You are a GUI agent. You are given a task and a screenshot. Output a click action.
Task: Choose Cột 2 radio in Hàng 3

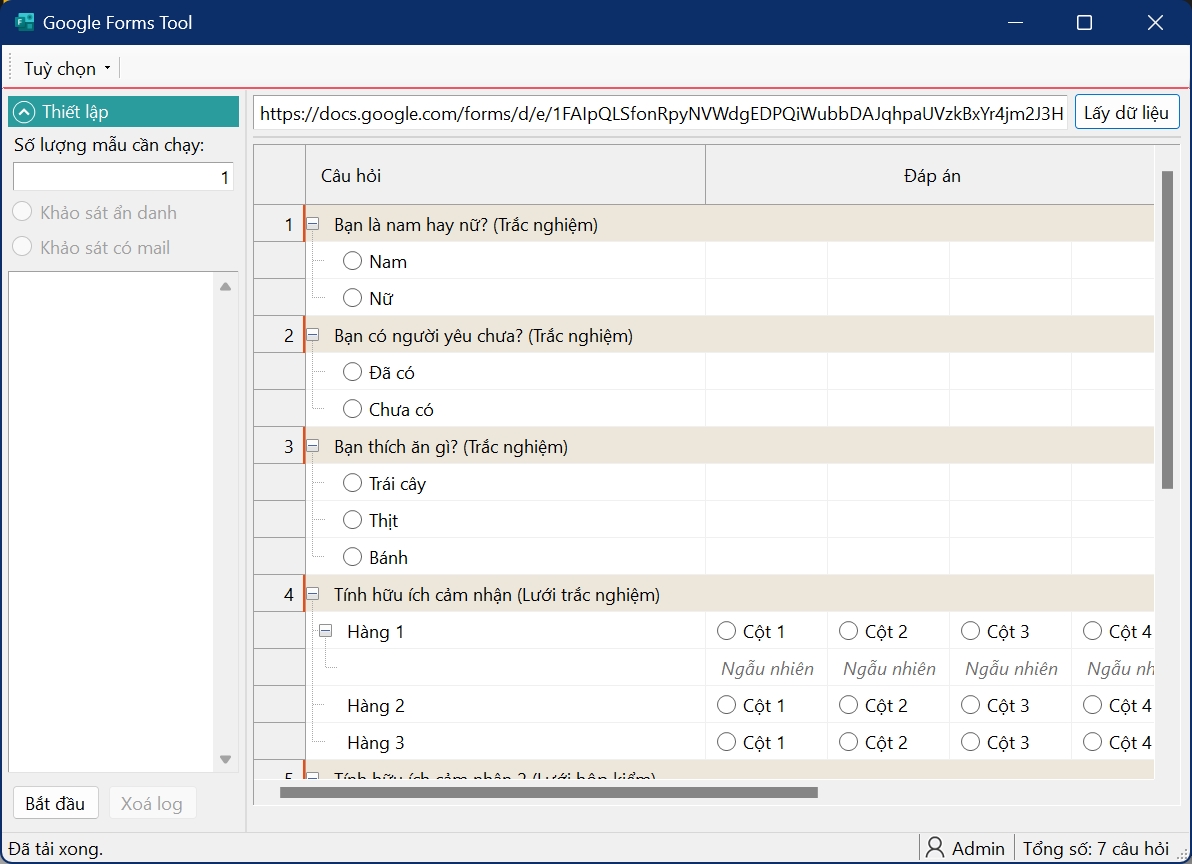(x=848, y=742)
